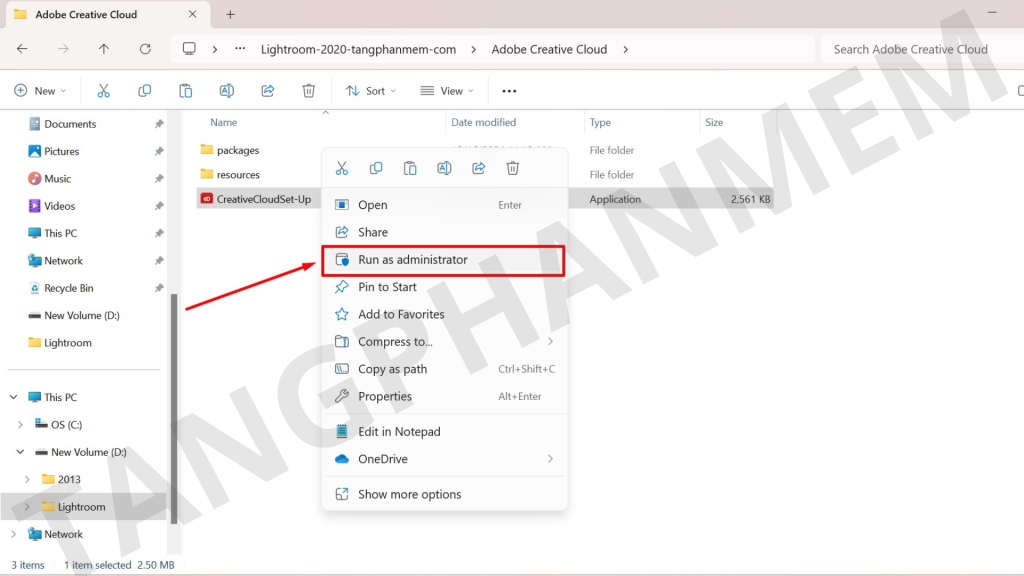
Task: Click the Cut icon in the context menu
Action: click(x=342, y=168)
